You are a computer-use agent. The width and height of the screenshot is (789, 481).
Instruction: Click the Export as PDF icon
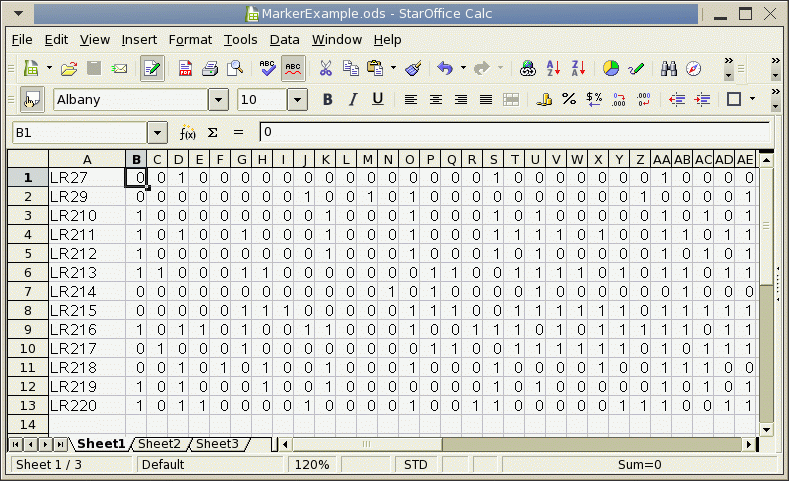185,69
